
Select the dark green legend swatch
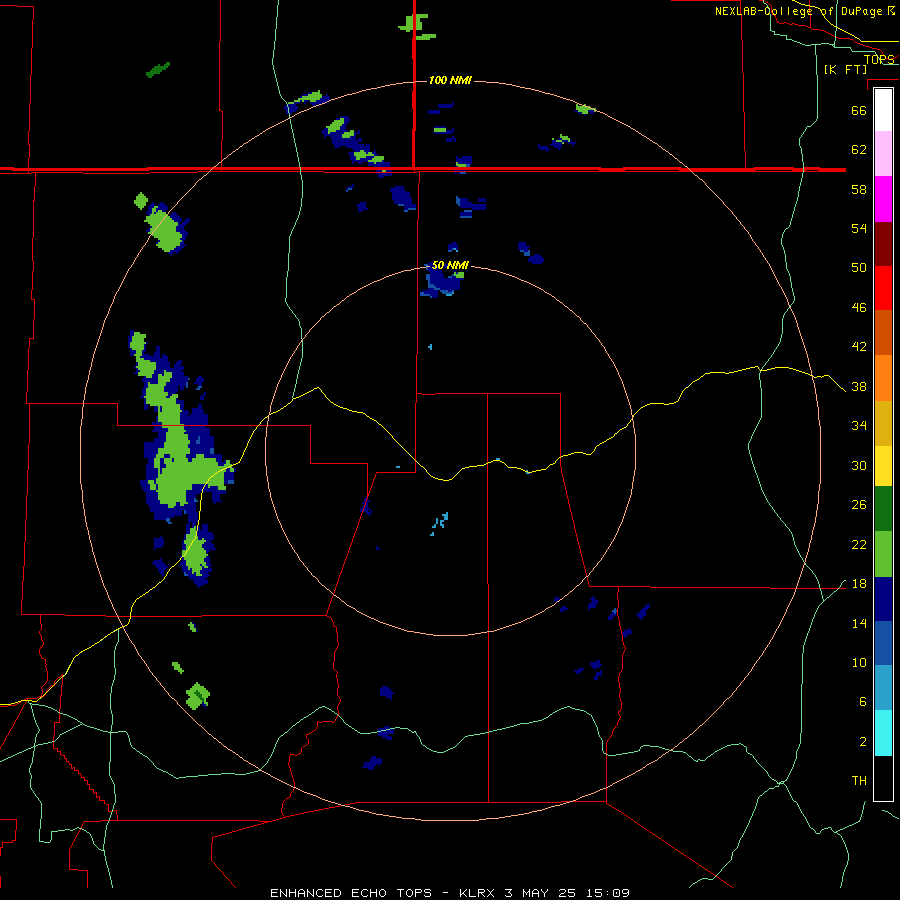pos(883,509)
